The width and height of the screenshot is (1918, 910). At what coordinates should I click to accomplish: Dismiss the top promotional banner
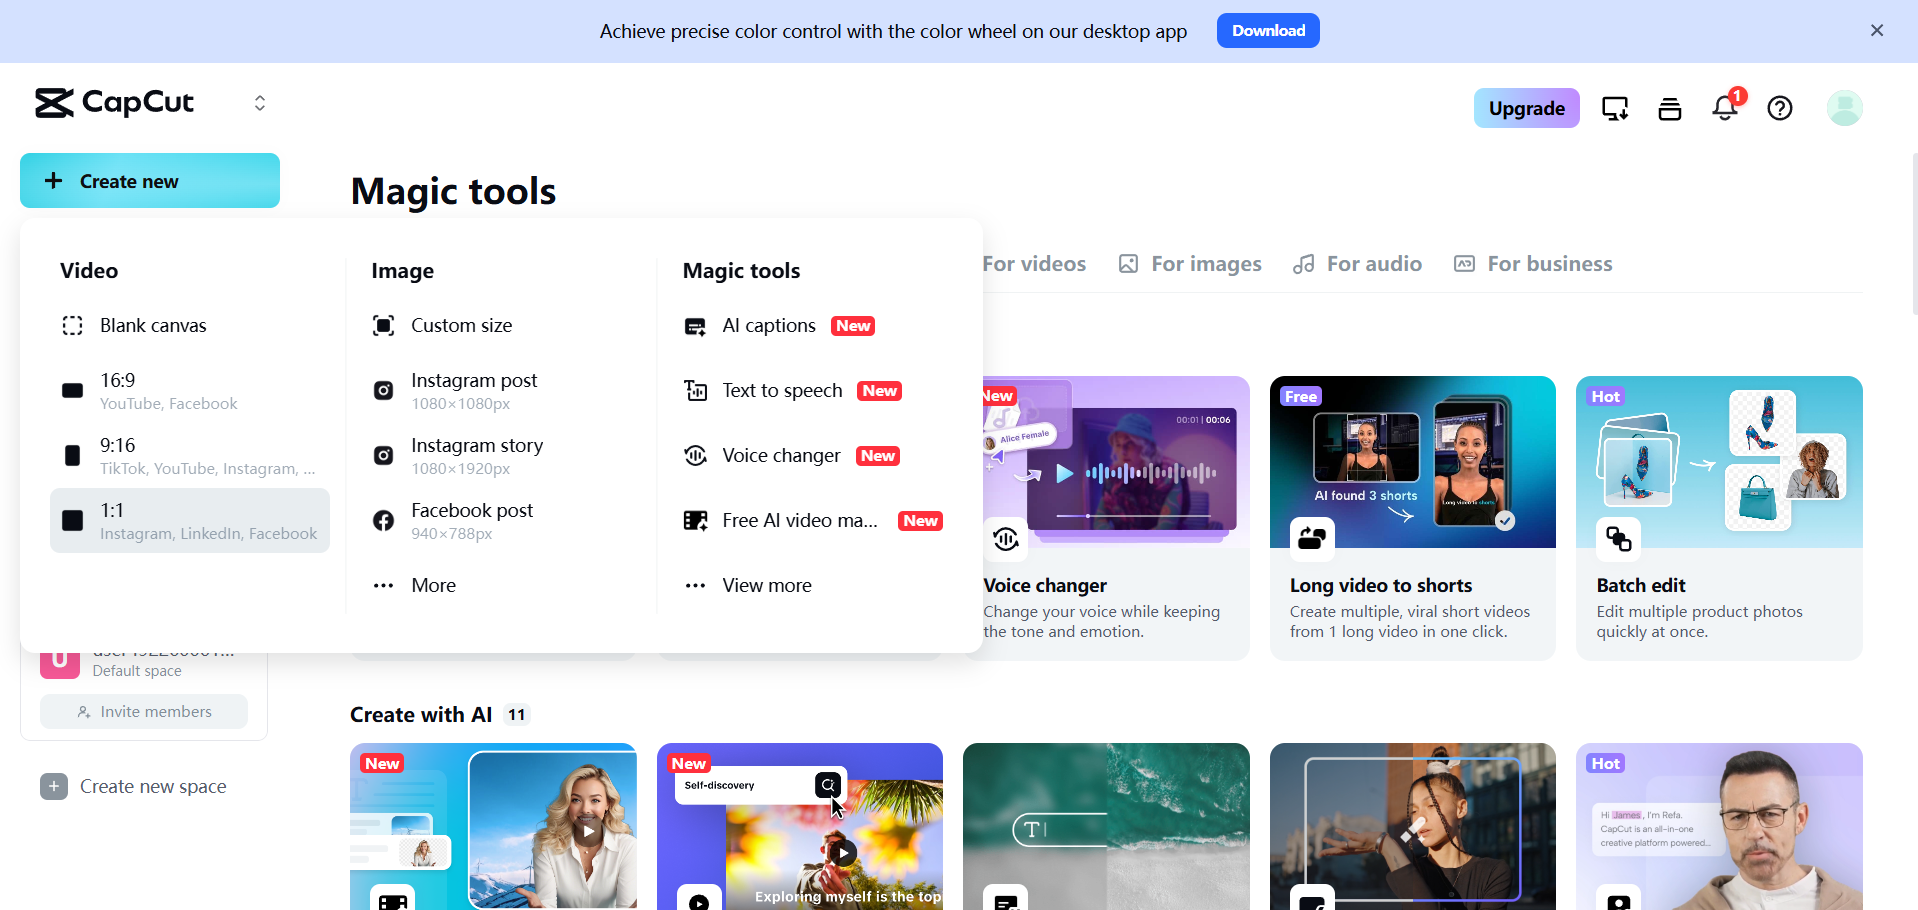[1877, 30]
